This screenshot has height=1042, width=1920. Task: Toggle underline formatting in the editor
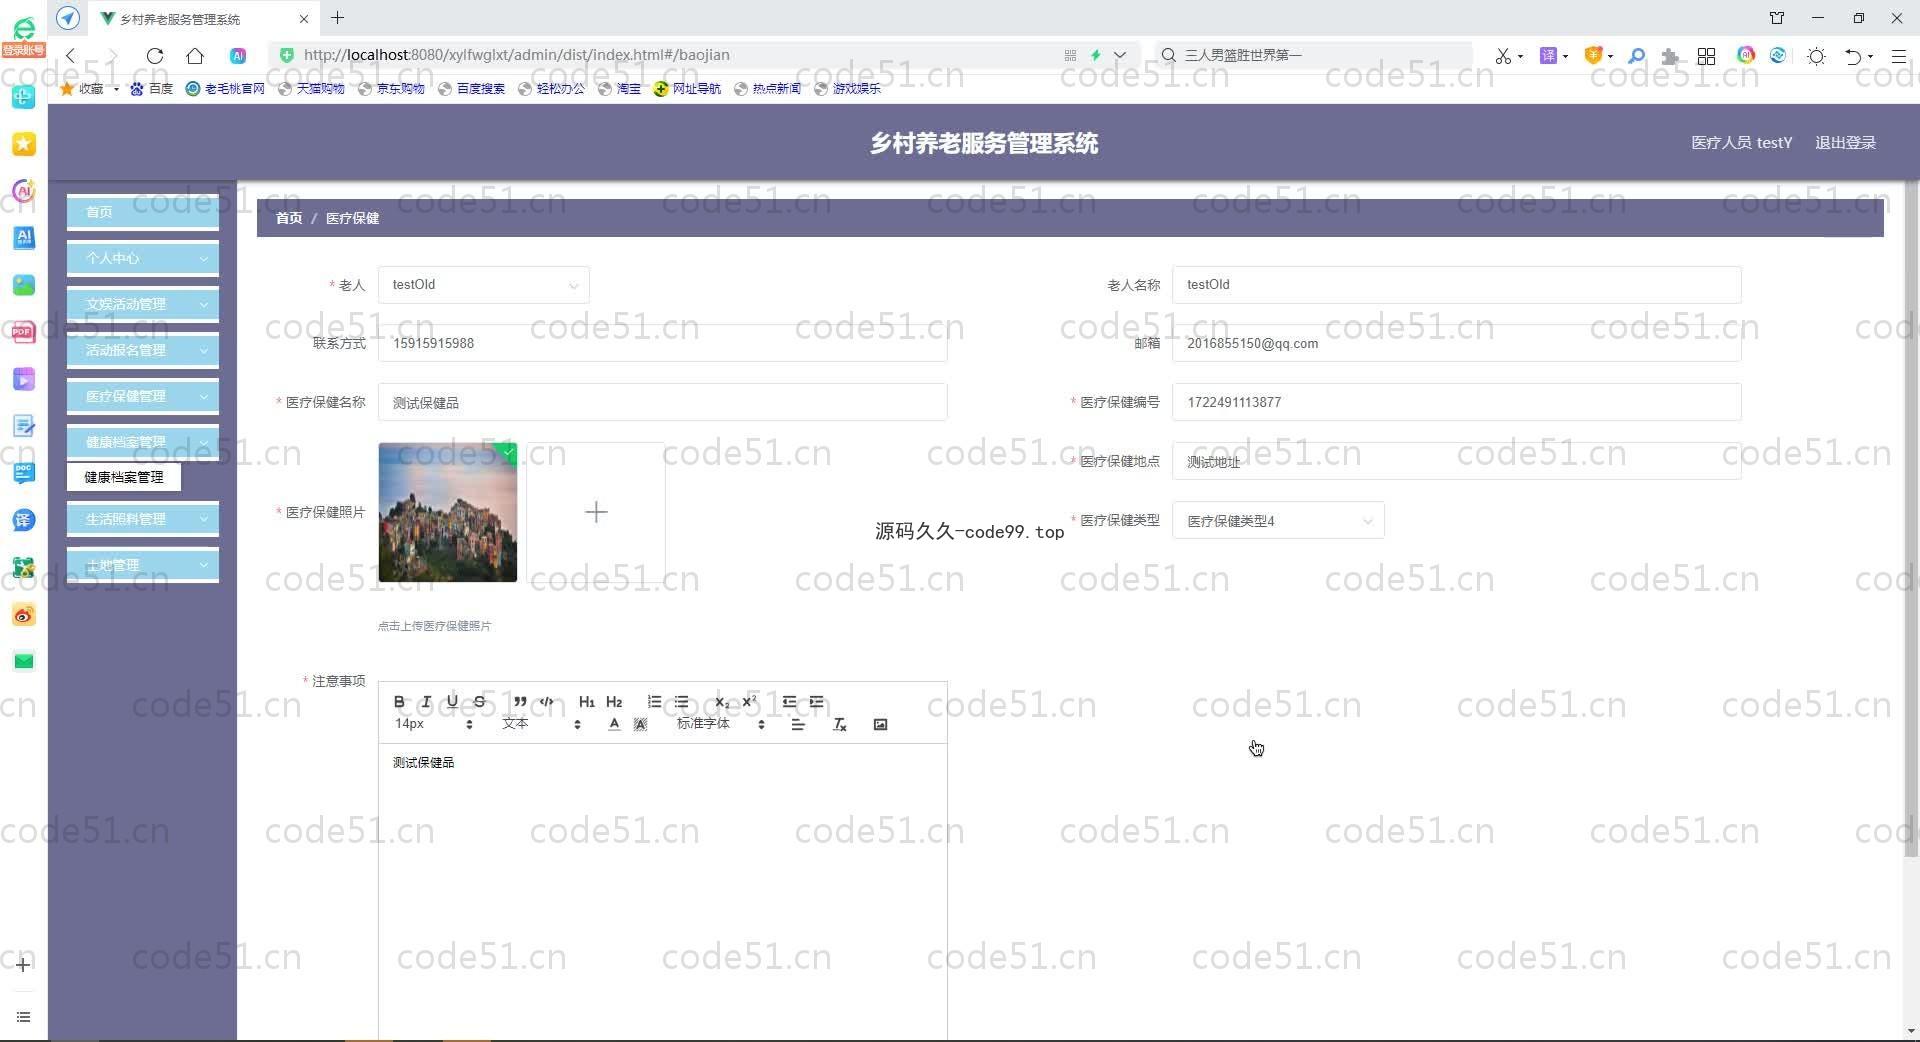tap(453, 702)
